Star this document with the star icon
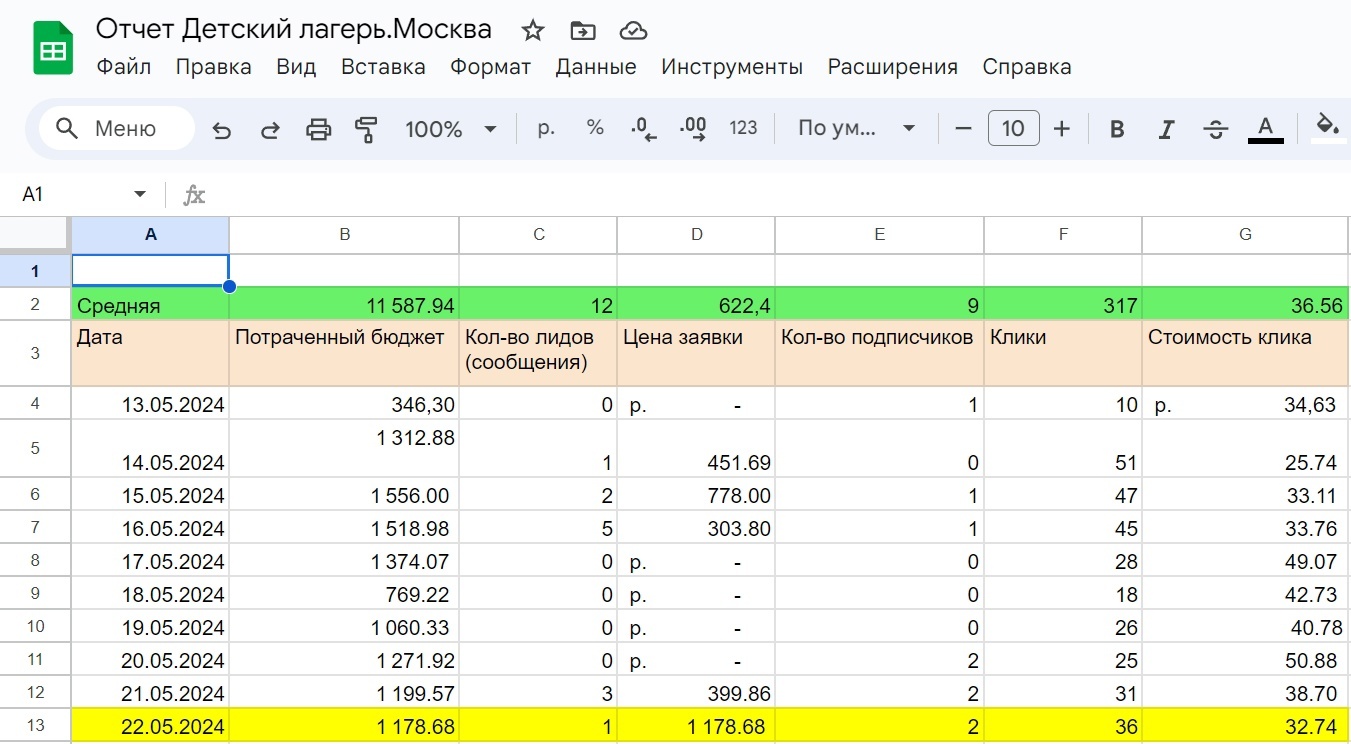Viewport: 1351px width, 744px height. [x=533, y=30]
